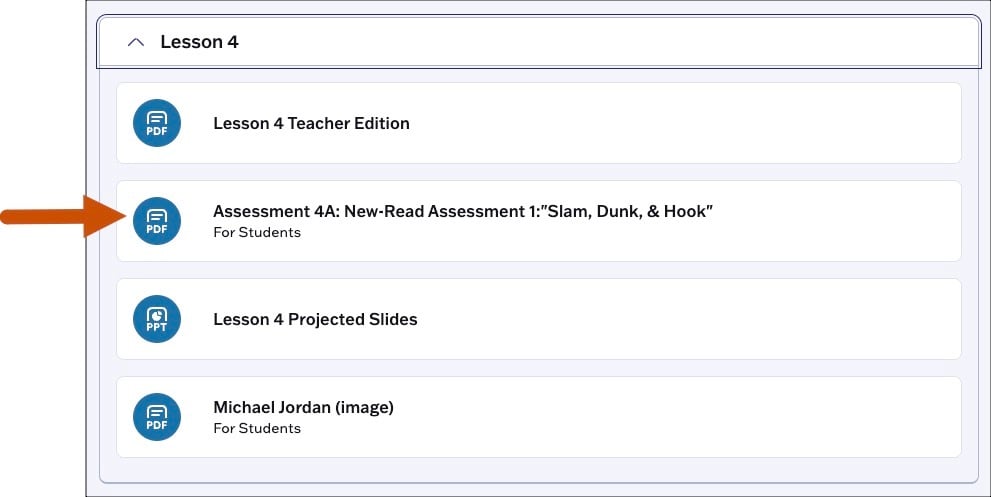Screen dimensions: 991x497
Task: Click empty area of Michael Jordan card
Action: click(700, 418)
